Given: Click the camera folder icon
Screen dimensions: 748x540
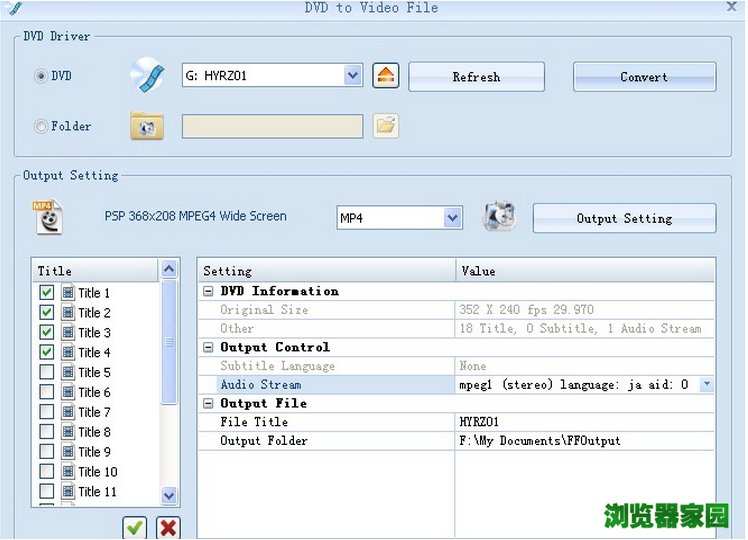Looking at the screenshot, I should tap(147, 126).
